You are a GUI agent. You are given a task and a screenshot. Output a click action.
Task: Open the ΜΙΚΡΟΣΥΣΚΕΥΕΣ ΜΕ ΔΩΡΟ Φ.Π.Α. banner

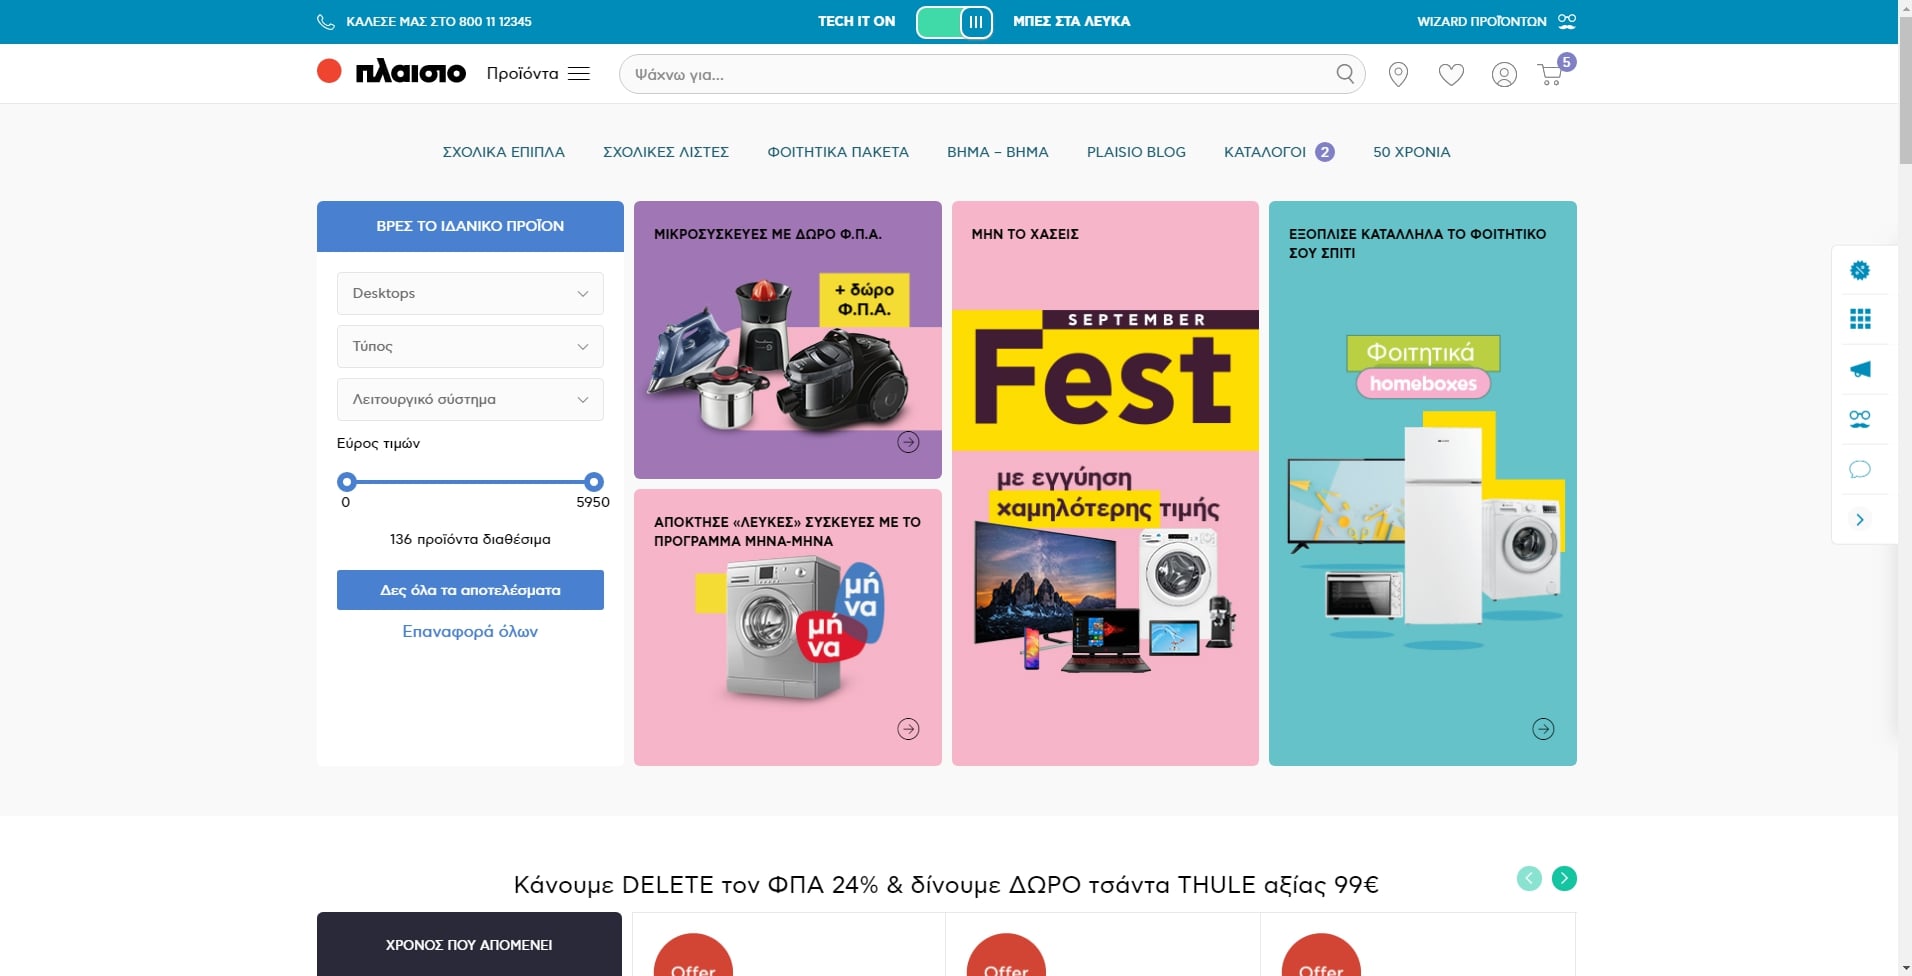click(x=788, y=340)
